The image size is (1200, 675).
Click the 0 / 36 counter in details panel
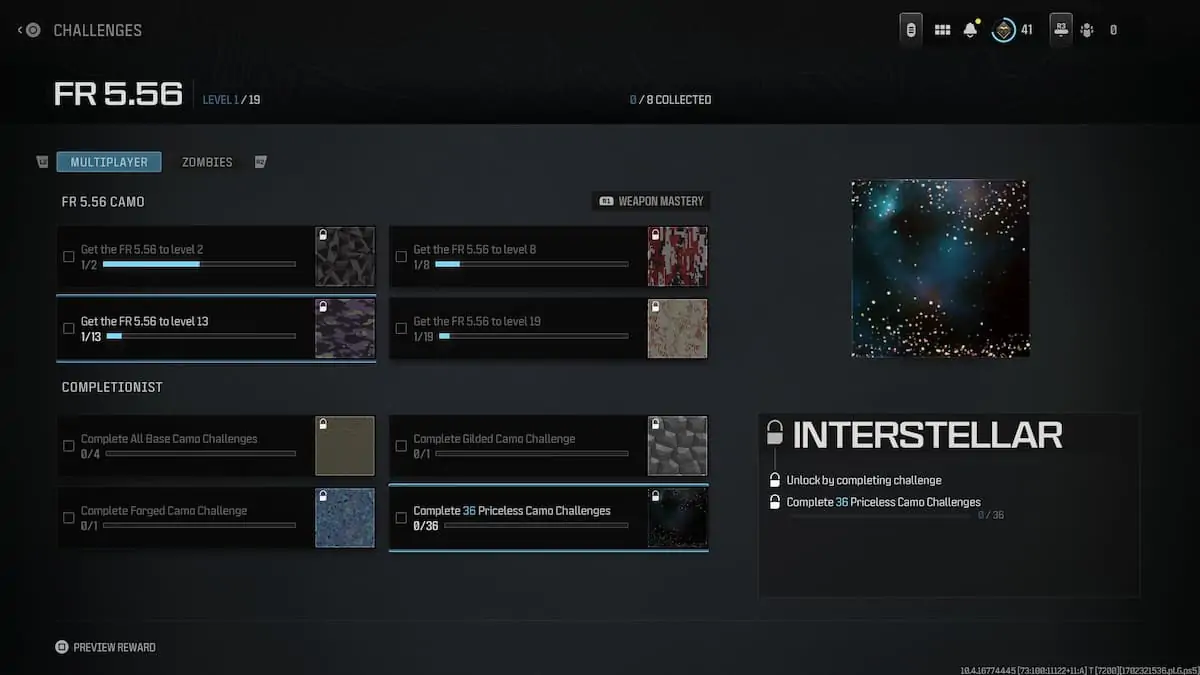[x=990, y=515]
